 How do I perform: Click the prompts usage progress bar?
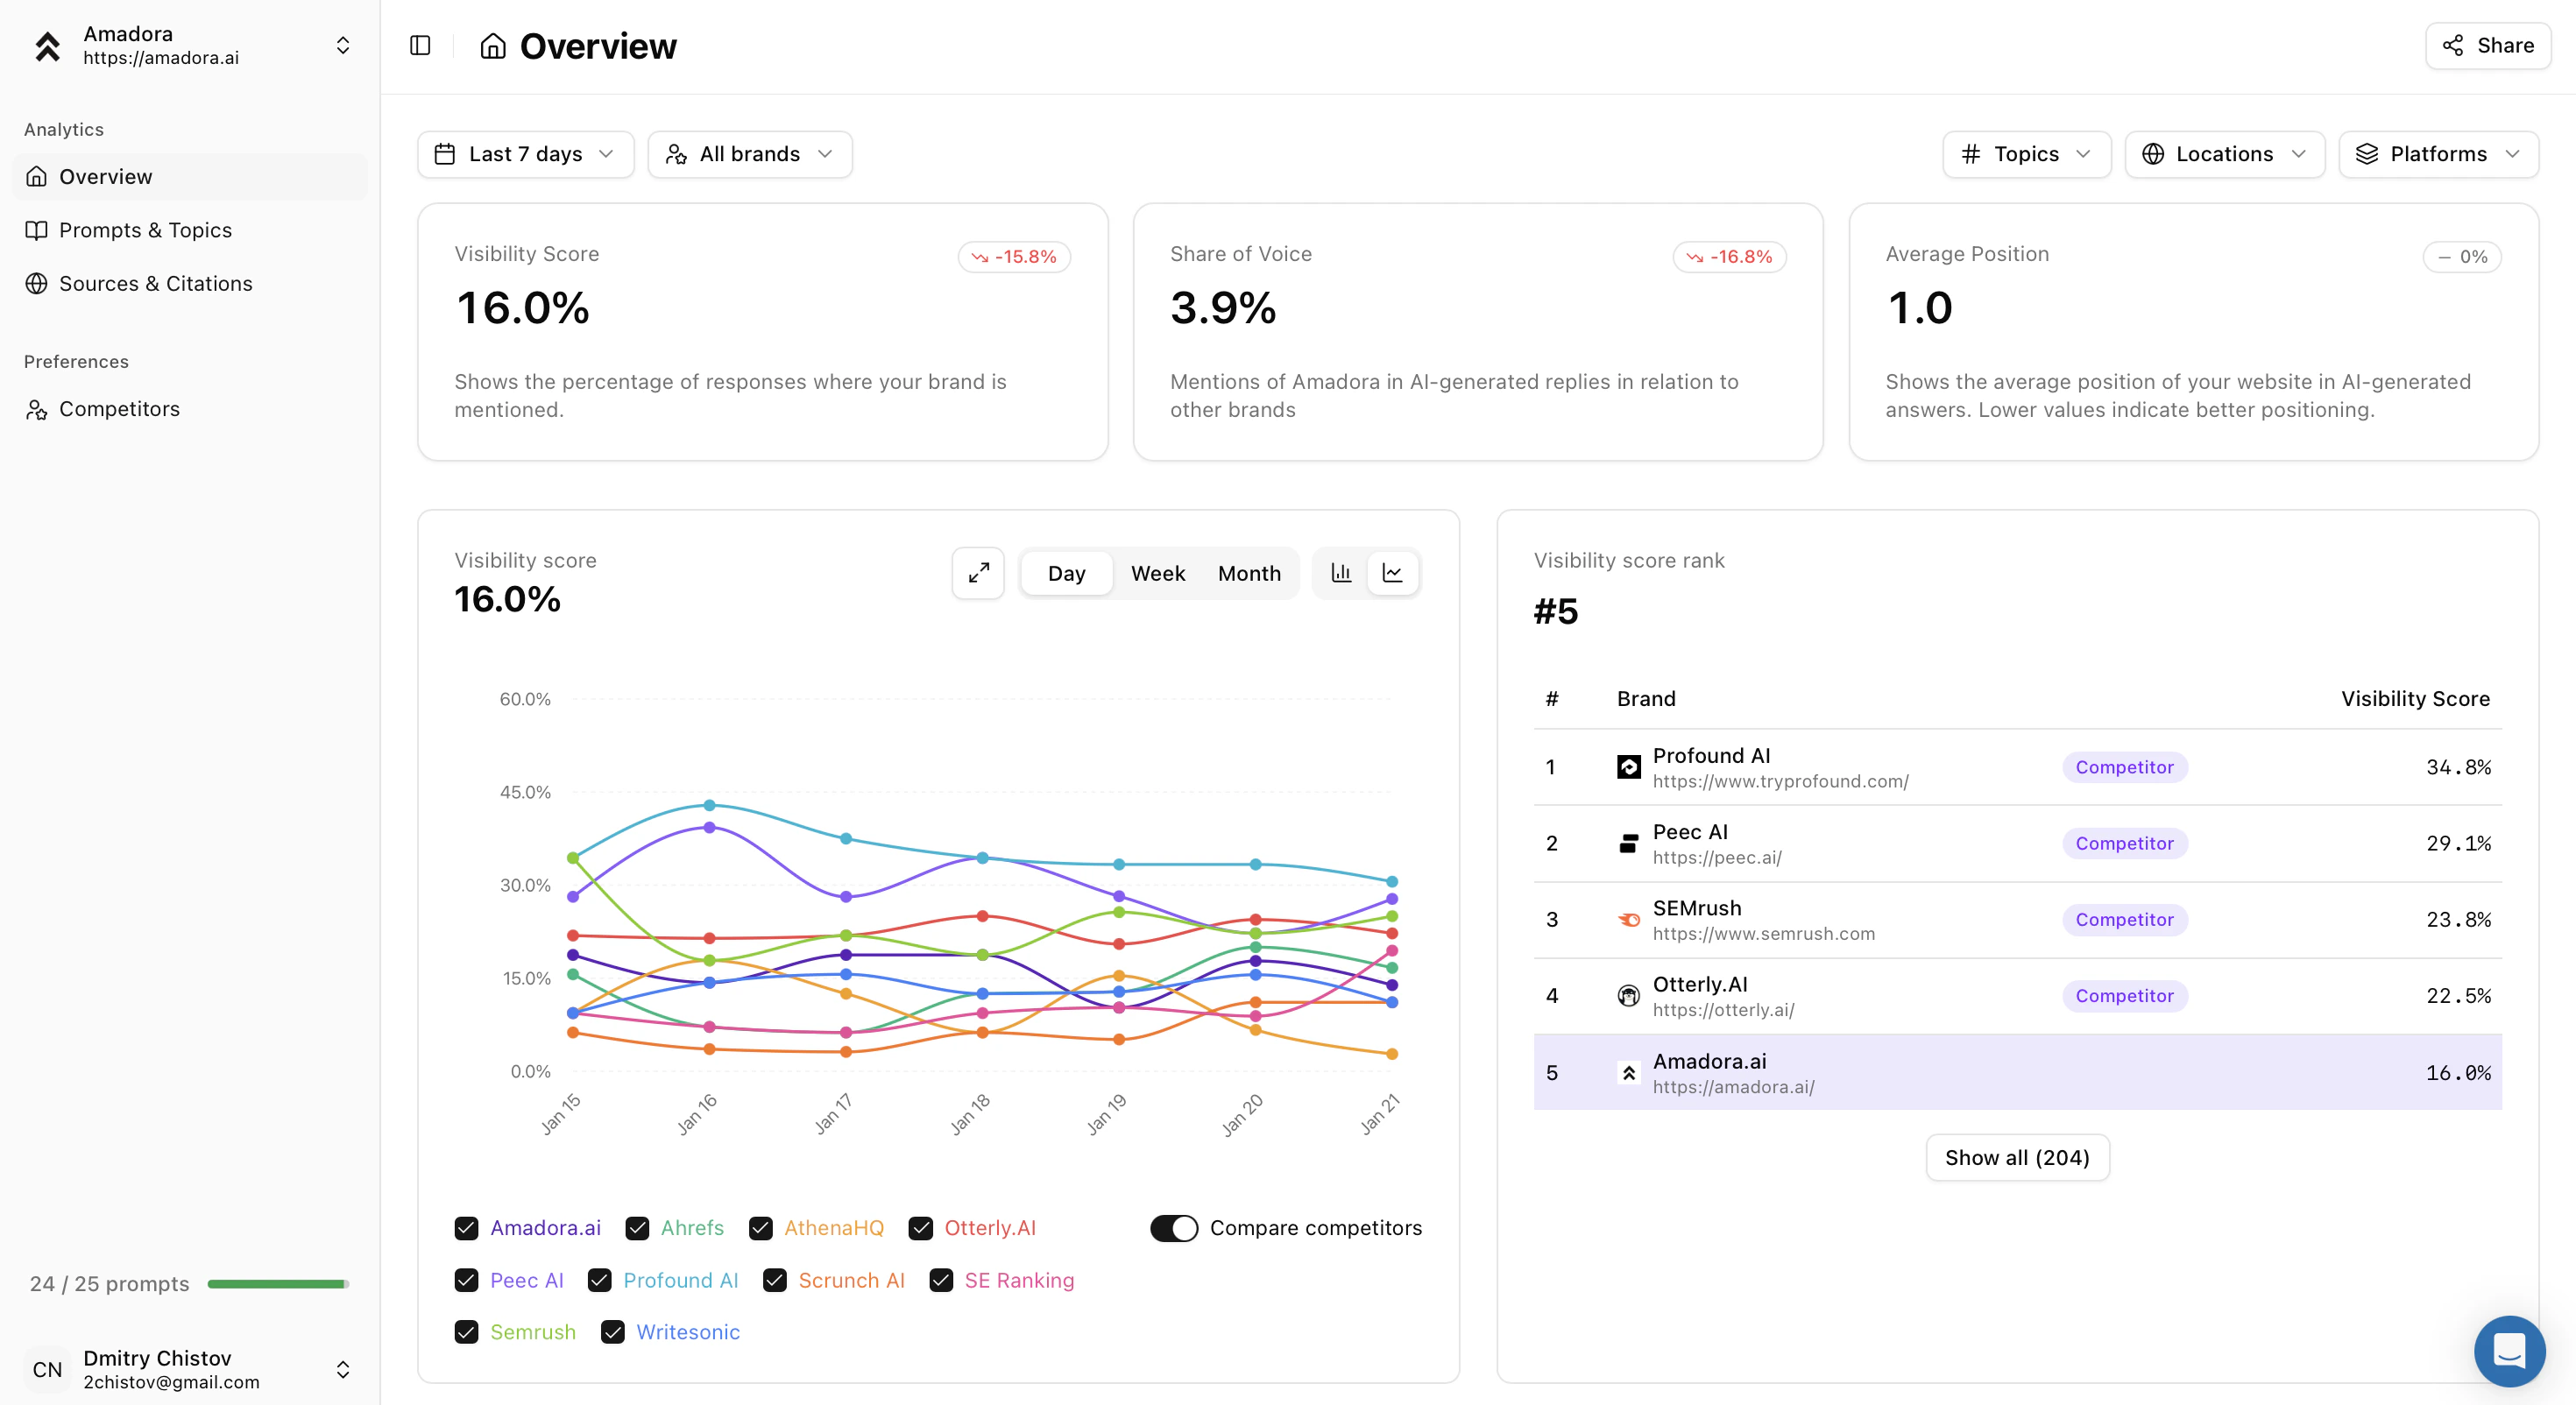pos(277,1284)
